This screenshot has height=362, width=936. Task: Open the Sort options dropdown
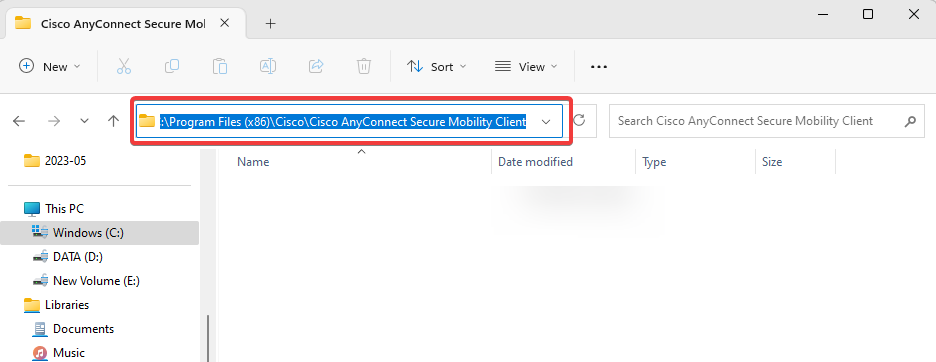(x=436, y=66)
